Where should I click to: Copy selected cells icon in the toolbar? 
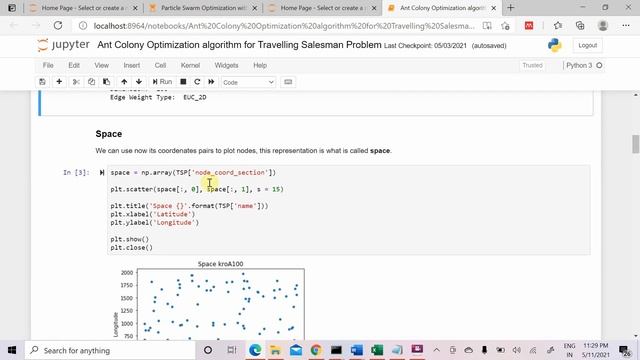tap(91, 82)
